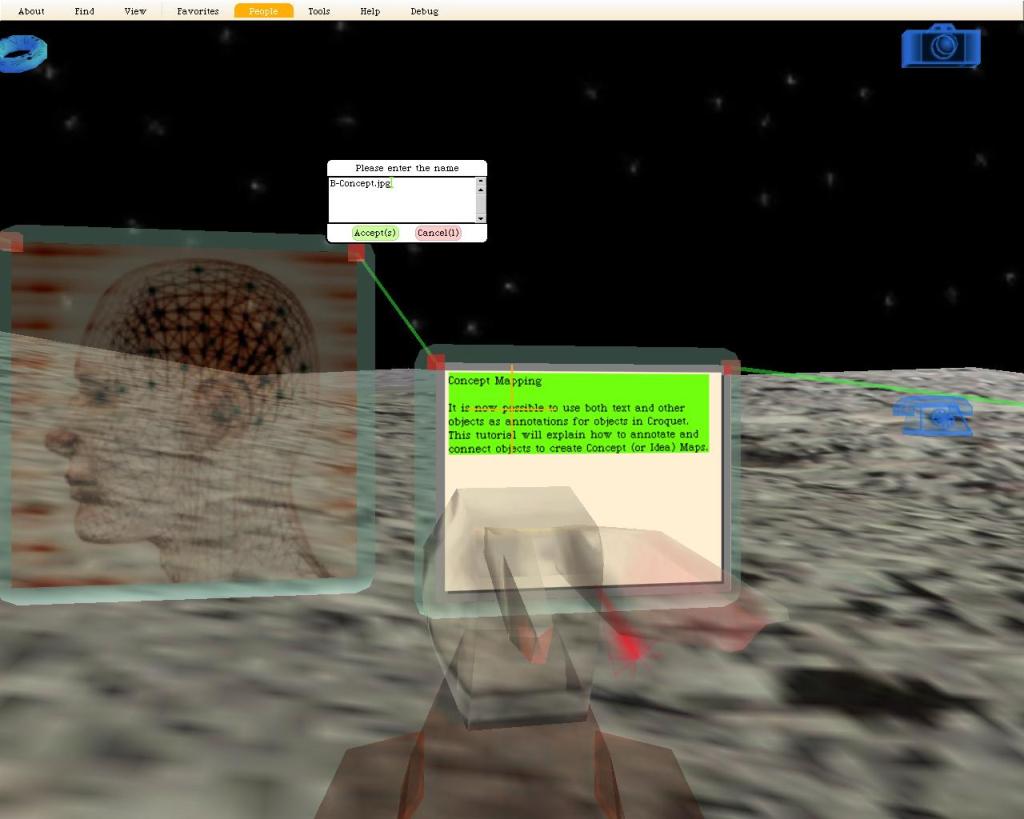Viewport: 1024px width, 819px height.
Task: Click the wireframe head image panel
Action: (185, 415)
